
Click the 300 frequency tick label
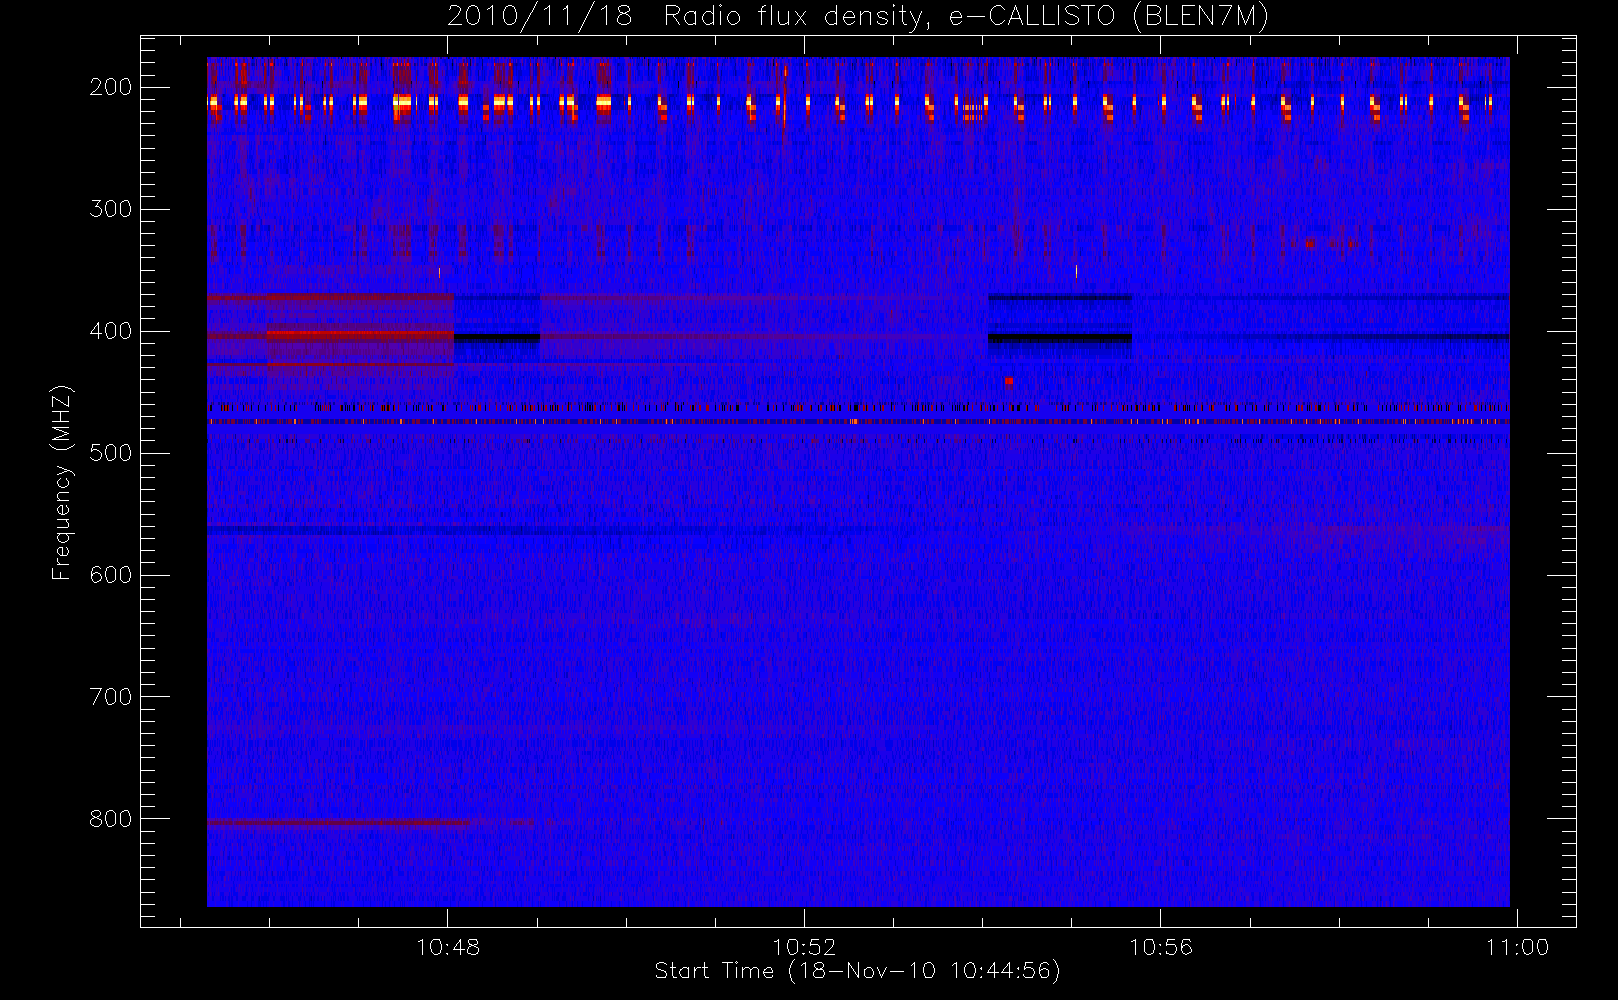pos(111,209)
